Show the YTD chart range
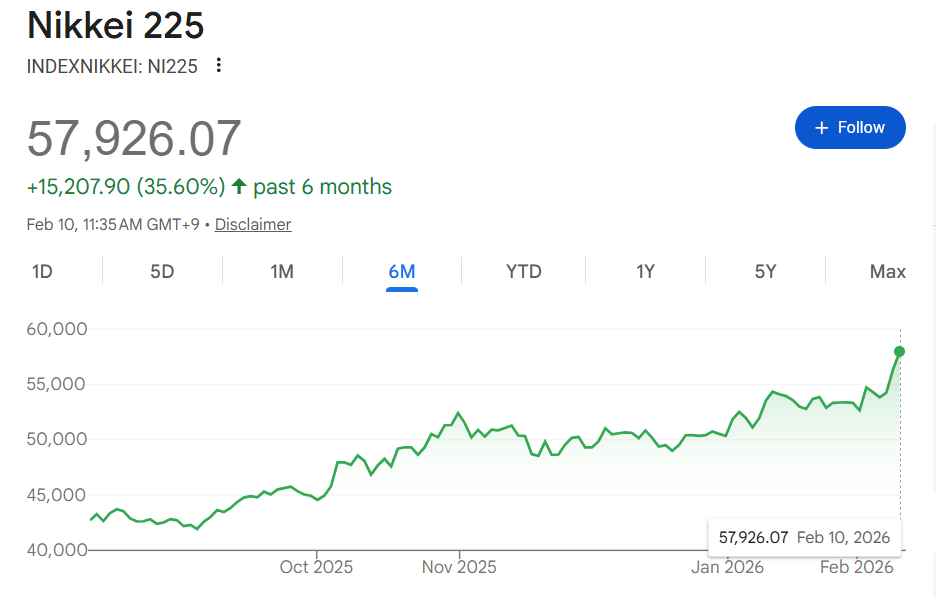The image size is (936, 597). 524,272
